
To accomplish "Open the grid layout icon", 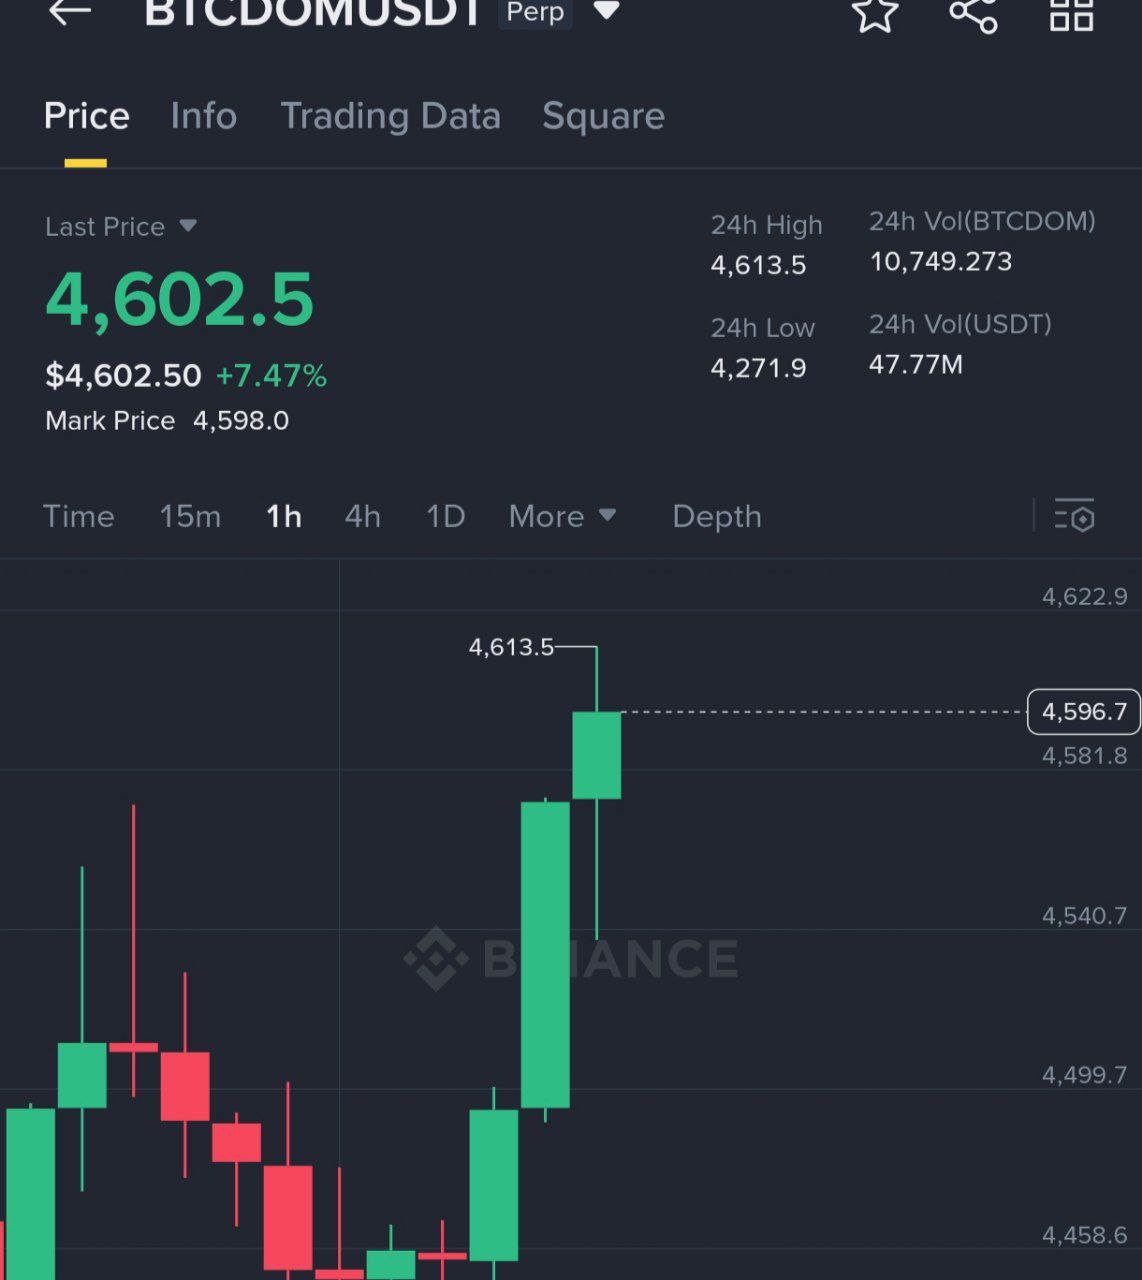I will coord(1071,14).
